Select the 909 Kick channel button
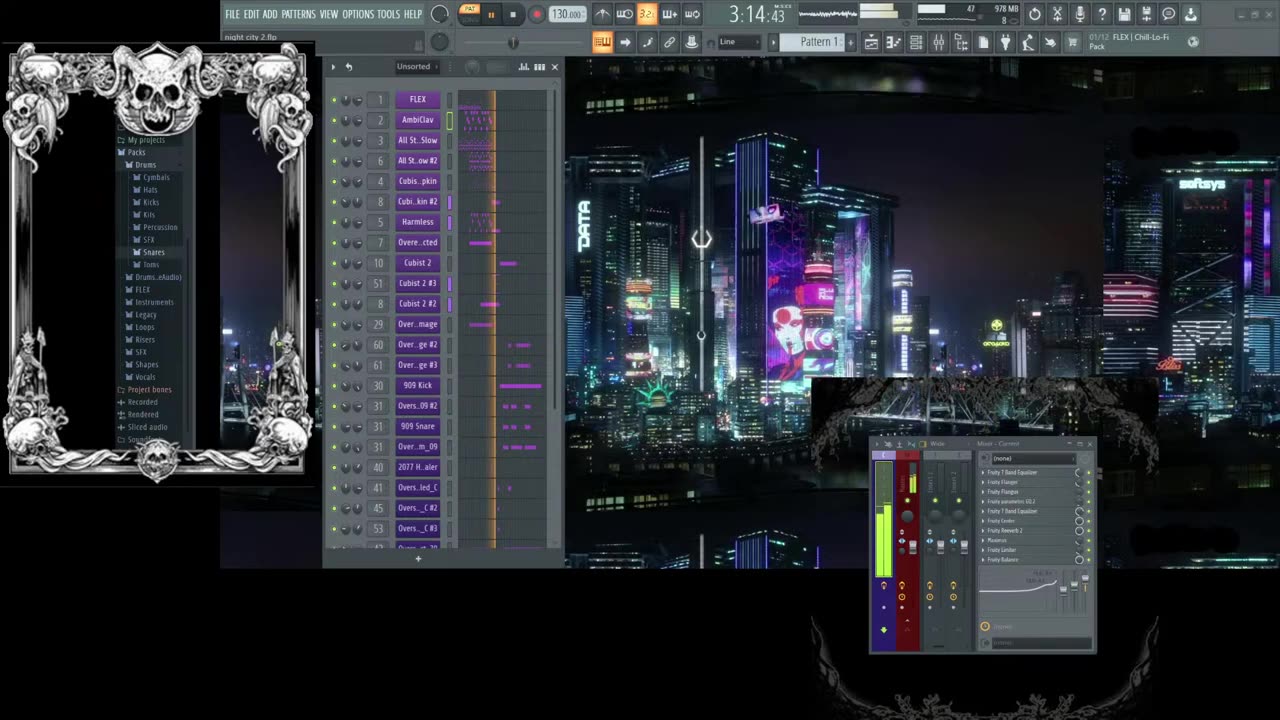Image resolution: width=1280 pixels, height=720 pixels. coord(417,385)
